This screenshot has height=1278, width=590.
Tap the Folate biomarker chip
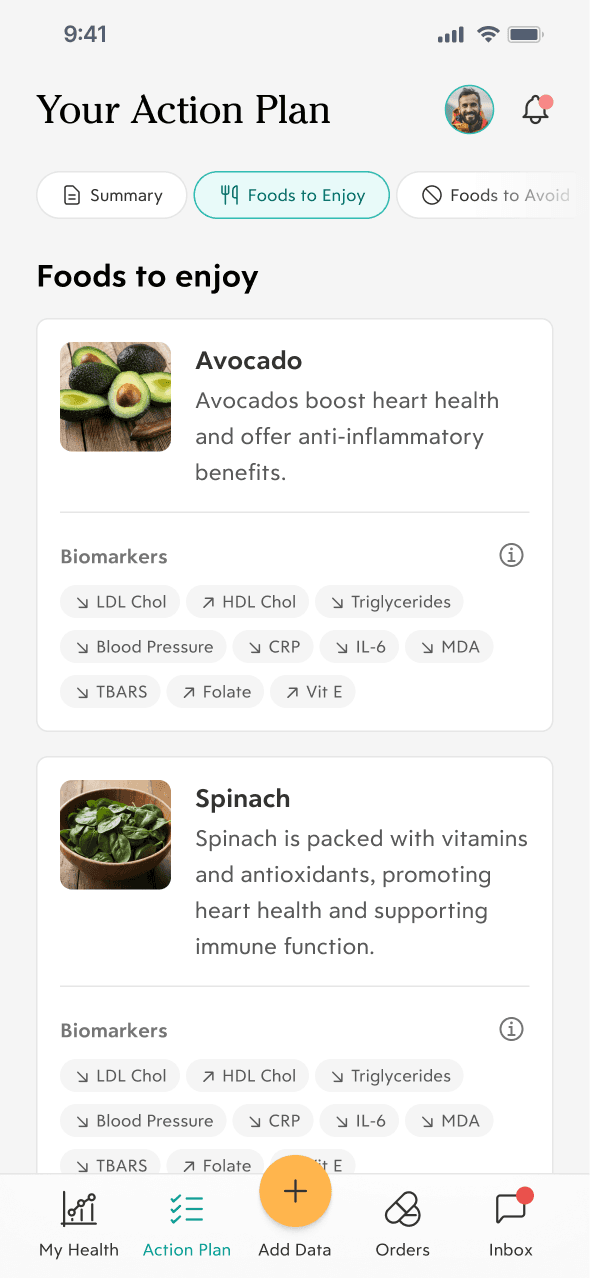pos(215,691)
